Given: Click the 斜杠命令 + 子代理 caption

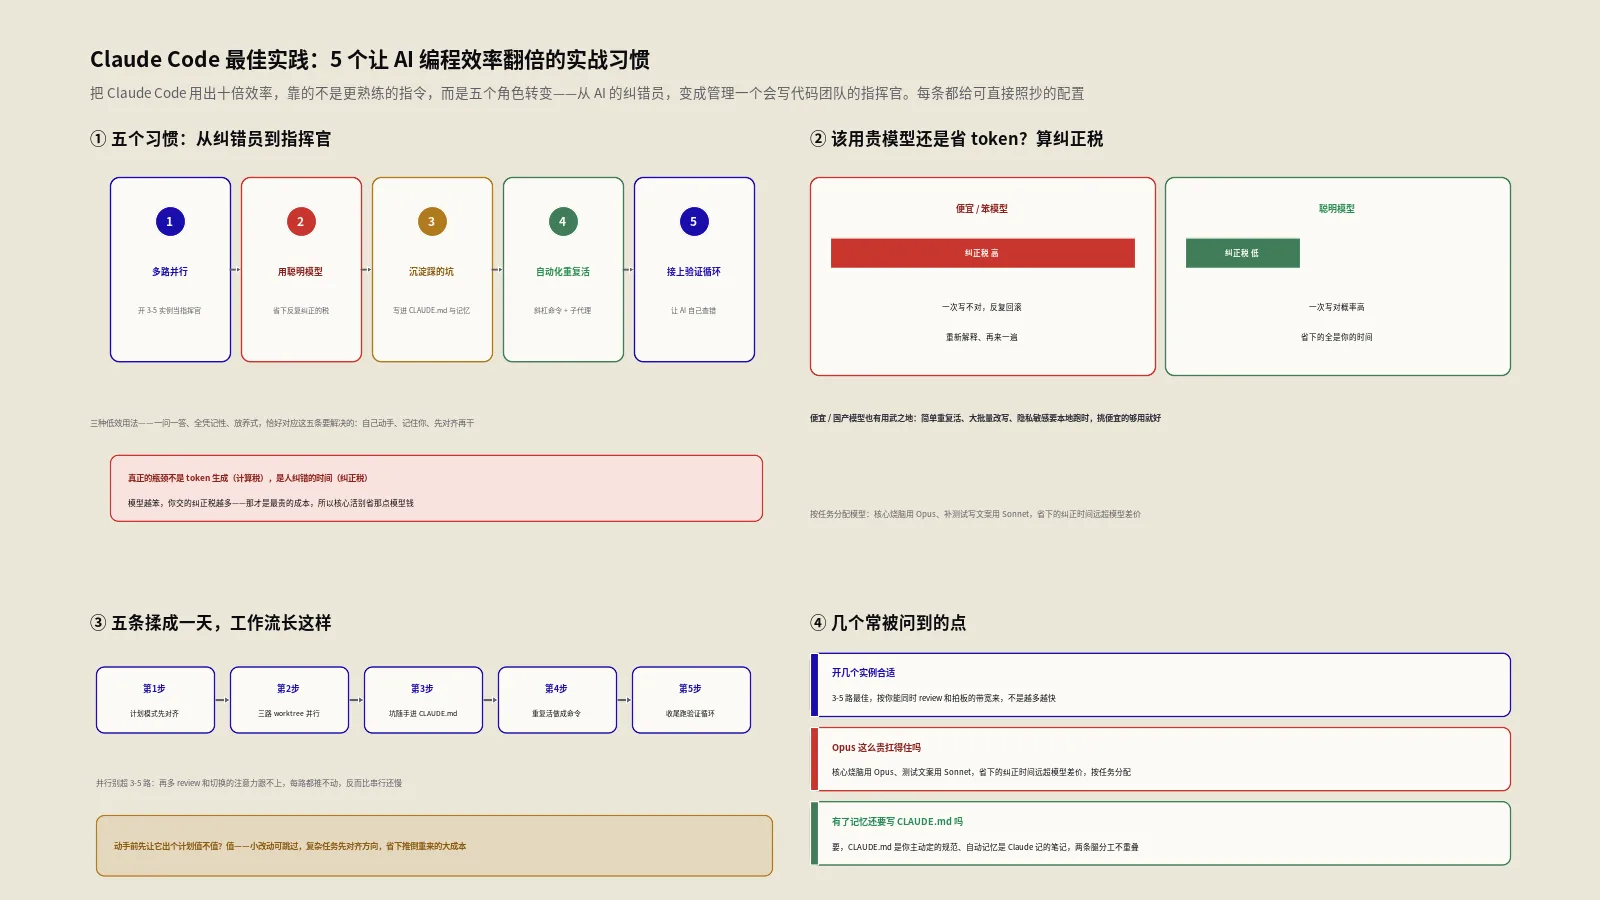Looking at the screenshot, I should (563, 311).
